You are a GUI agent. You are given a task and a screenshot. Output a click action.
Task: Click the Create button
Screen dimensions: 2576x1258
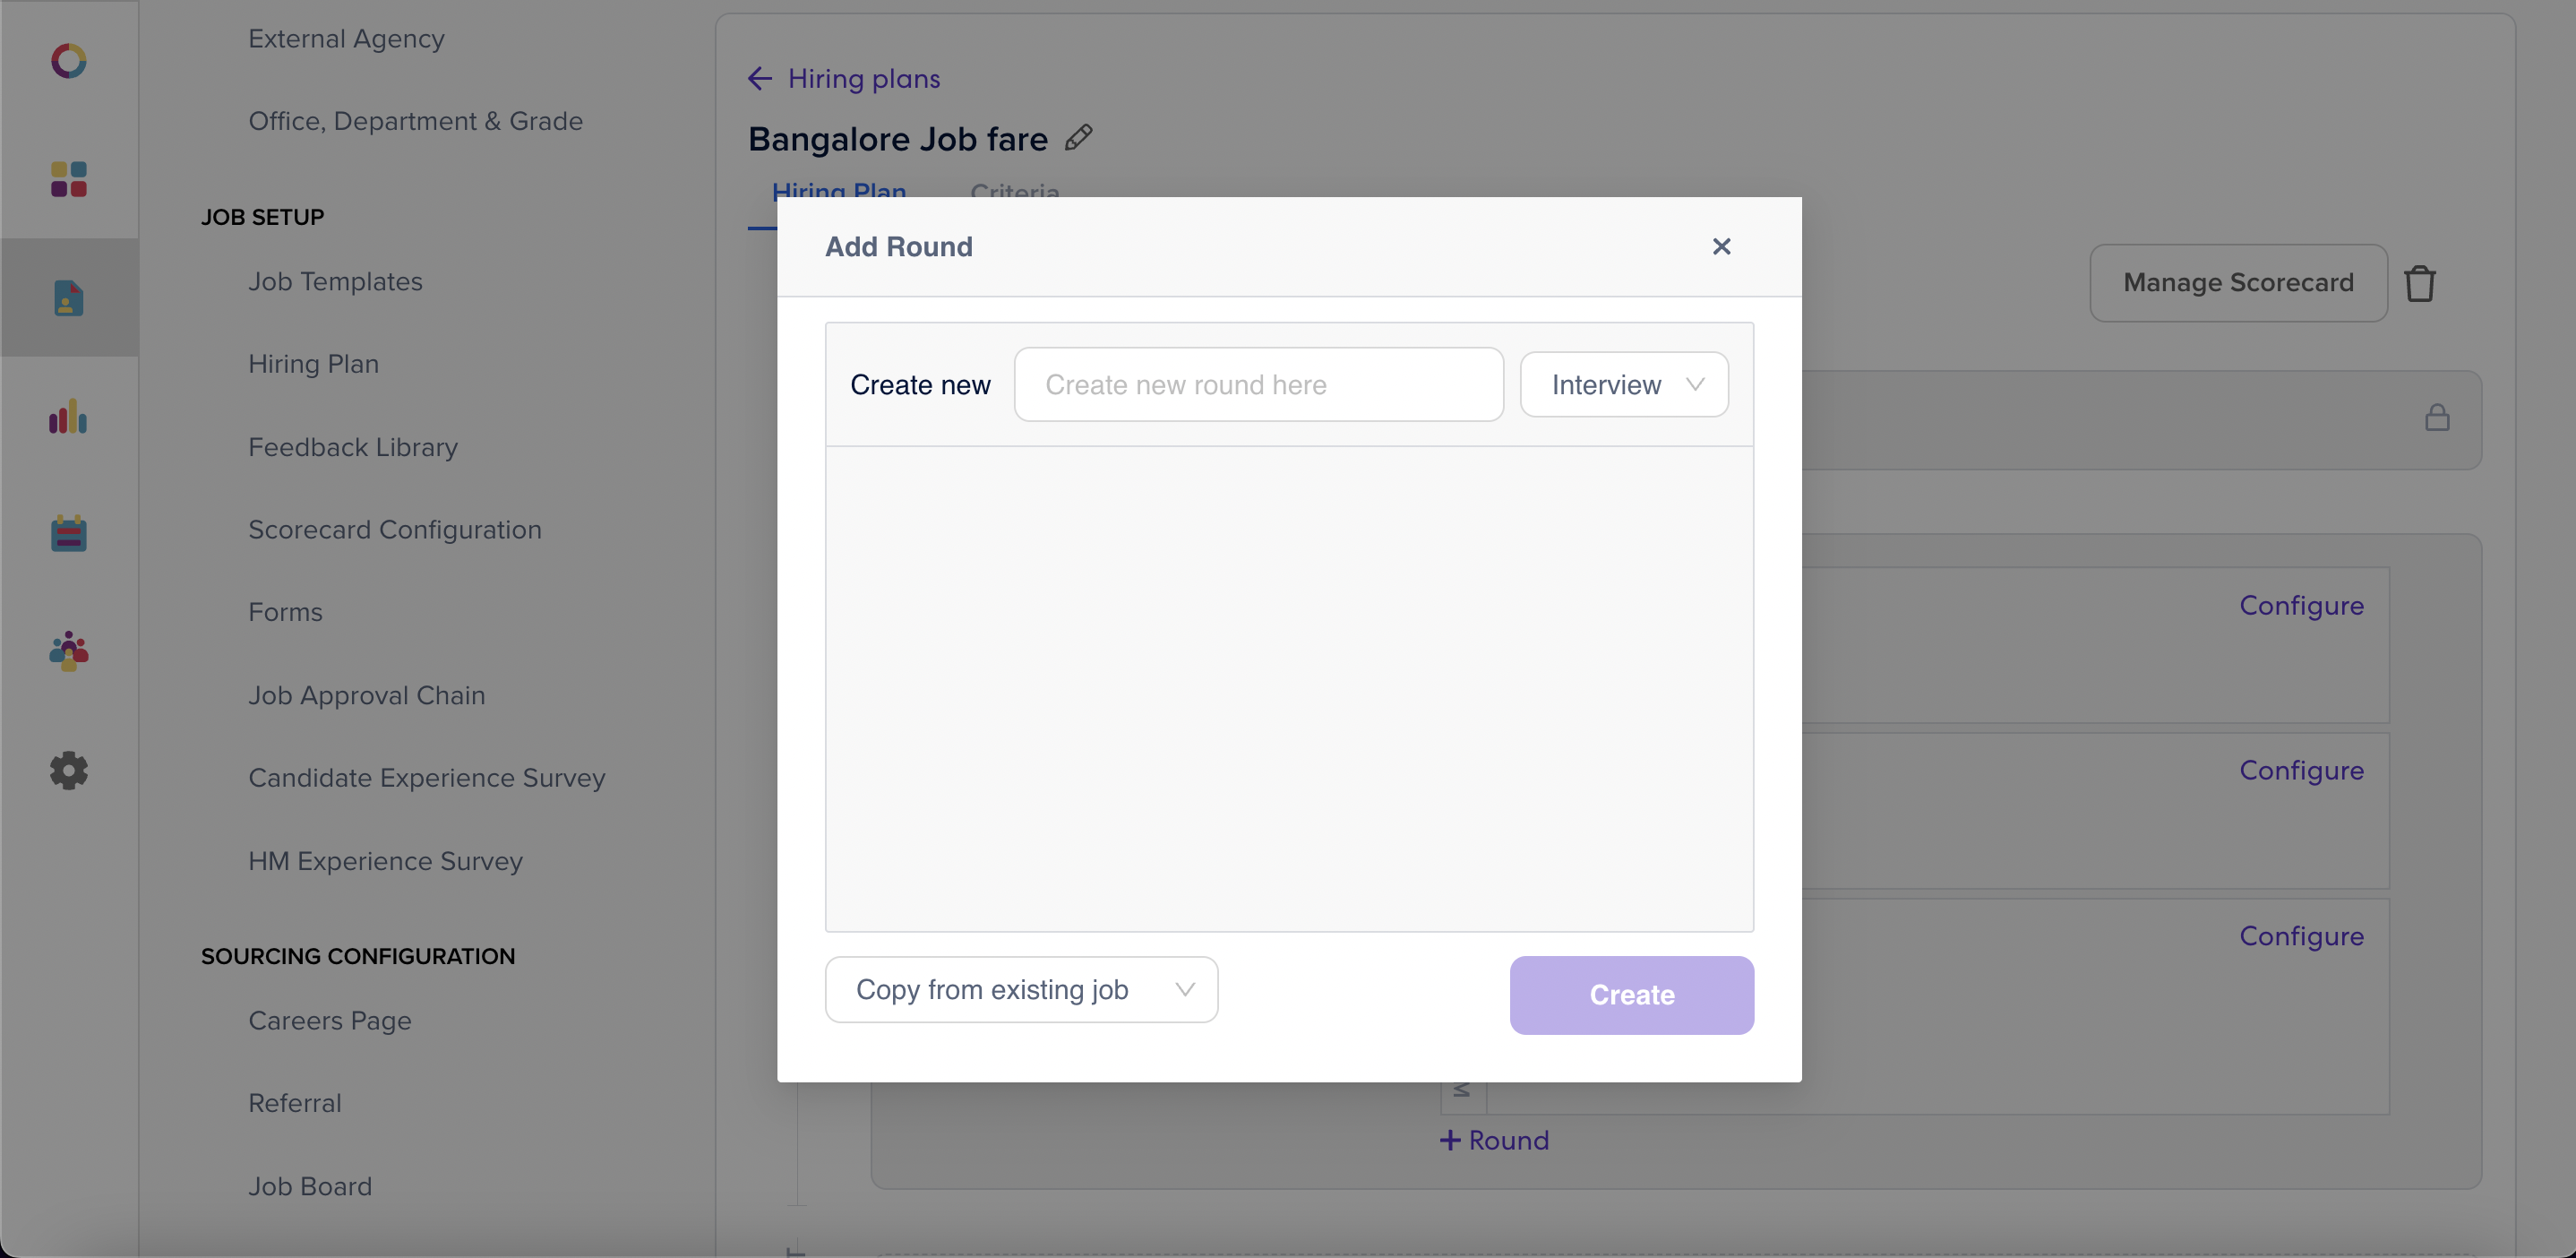1631,994
